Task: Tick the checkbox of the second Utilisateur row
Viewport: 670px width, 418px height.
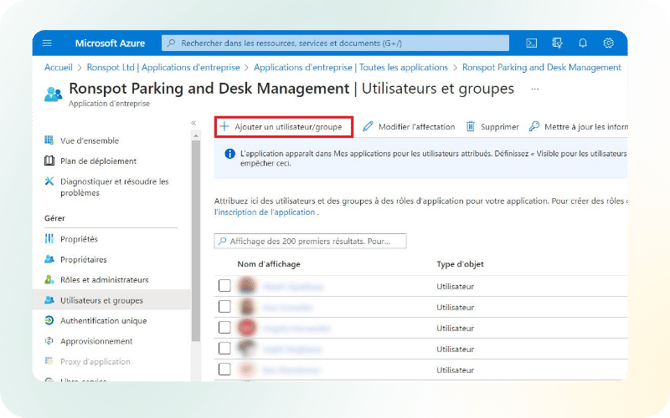Action: point(224,306)
